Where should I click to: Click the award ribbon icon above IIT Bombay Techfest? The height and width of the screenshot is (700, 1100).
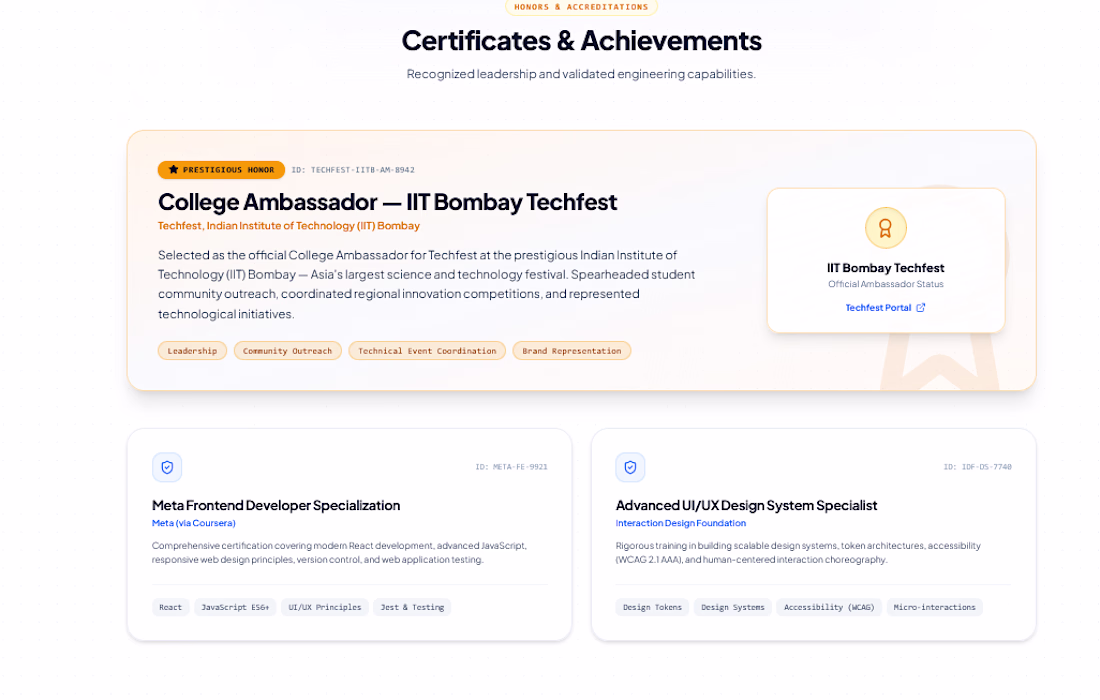[885, 228]
